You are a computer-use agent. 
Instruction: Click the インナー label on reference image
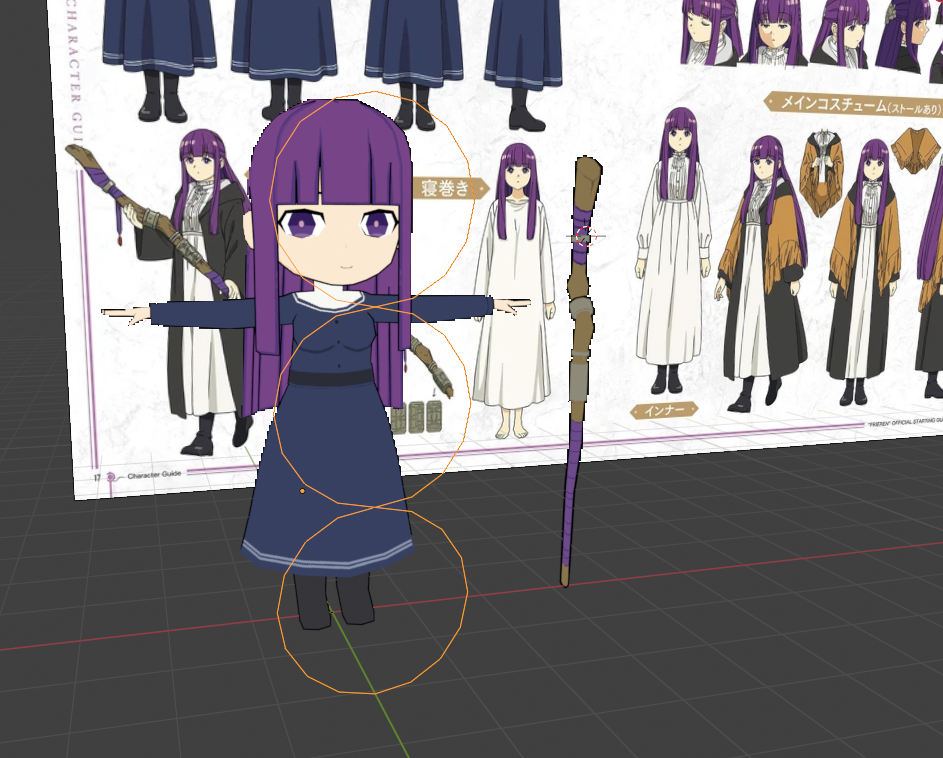tap(664, 411)
